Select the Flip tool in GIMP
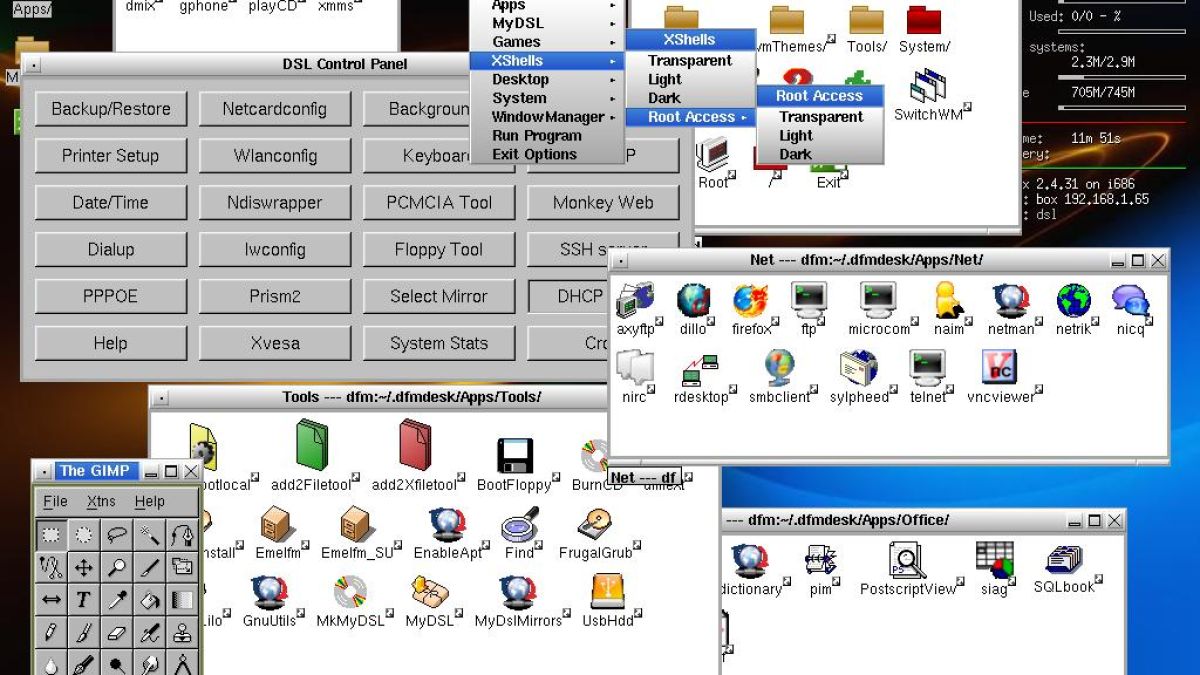This screenshot has width=1200, height=675. pyautogui.click(x=51, y=601)
